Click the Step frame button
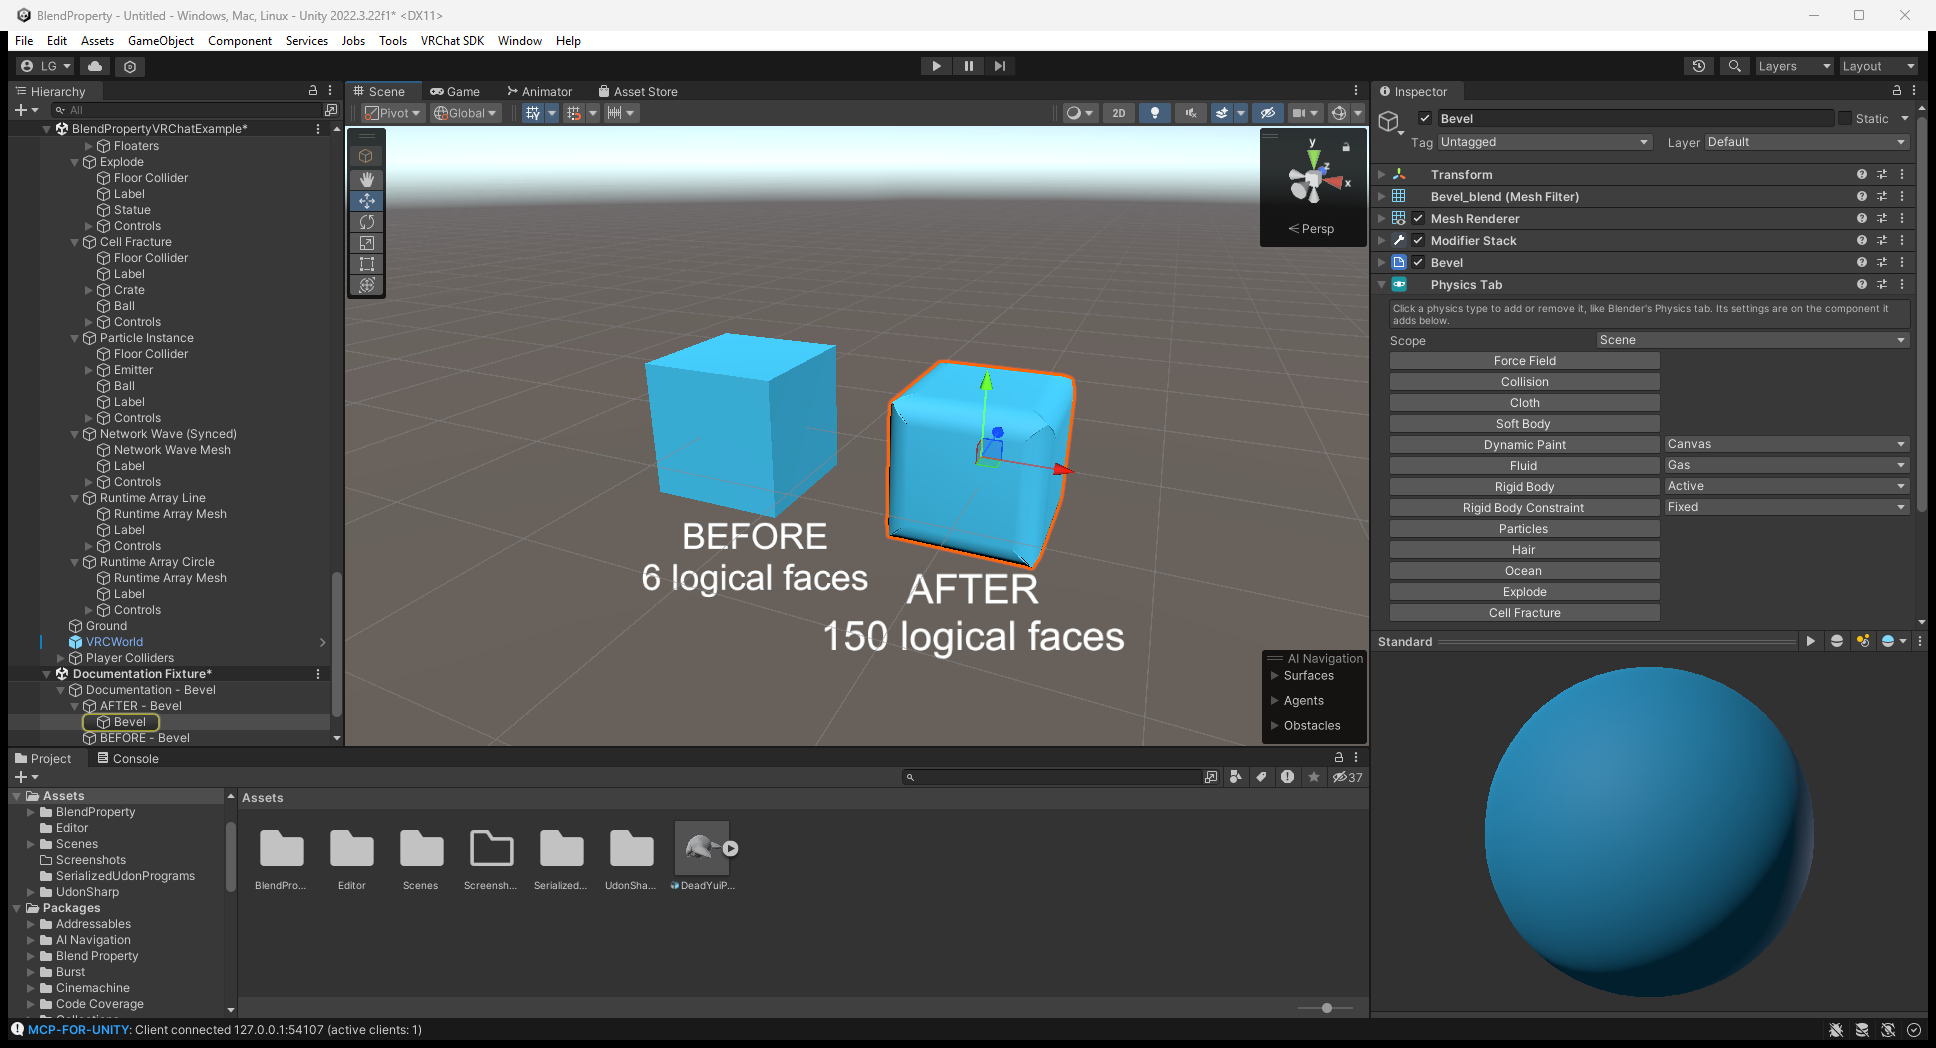This screenshot has height=1048, width=1936. tap(1000, 66)
